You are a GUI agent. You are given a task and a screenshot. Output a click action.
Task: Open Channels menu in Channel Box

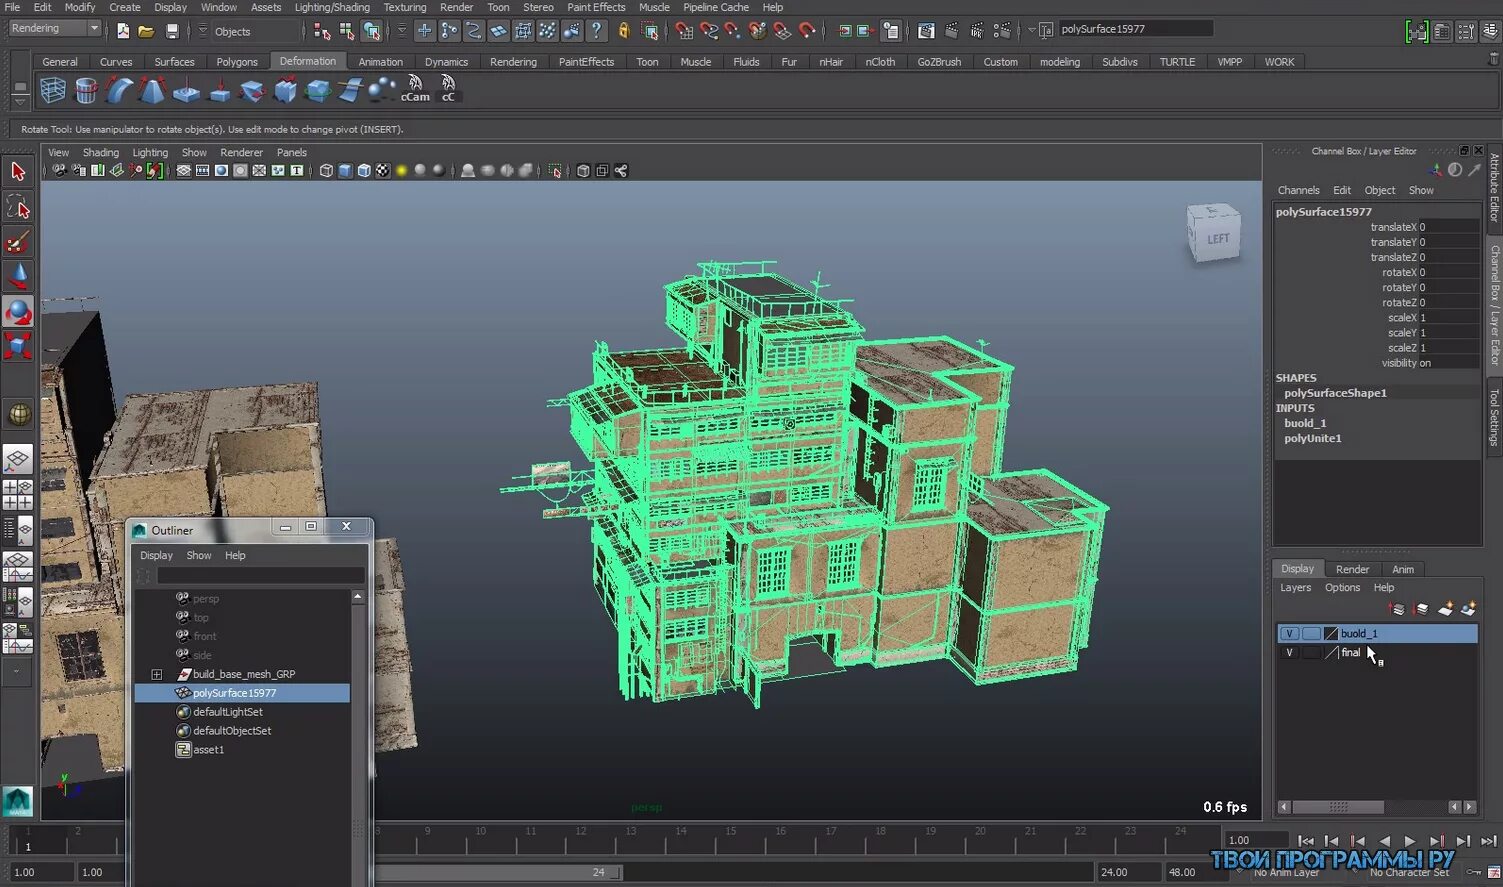1298,190
